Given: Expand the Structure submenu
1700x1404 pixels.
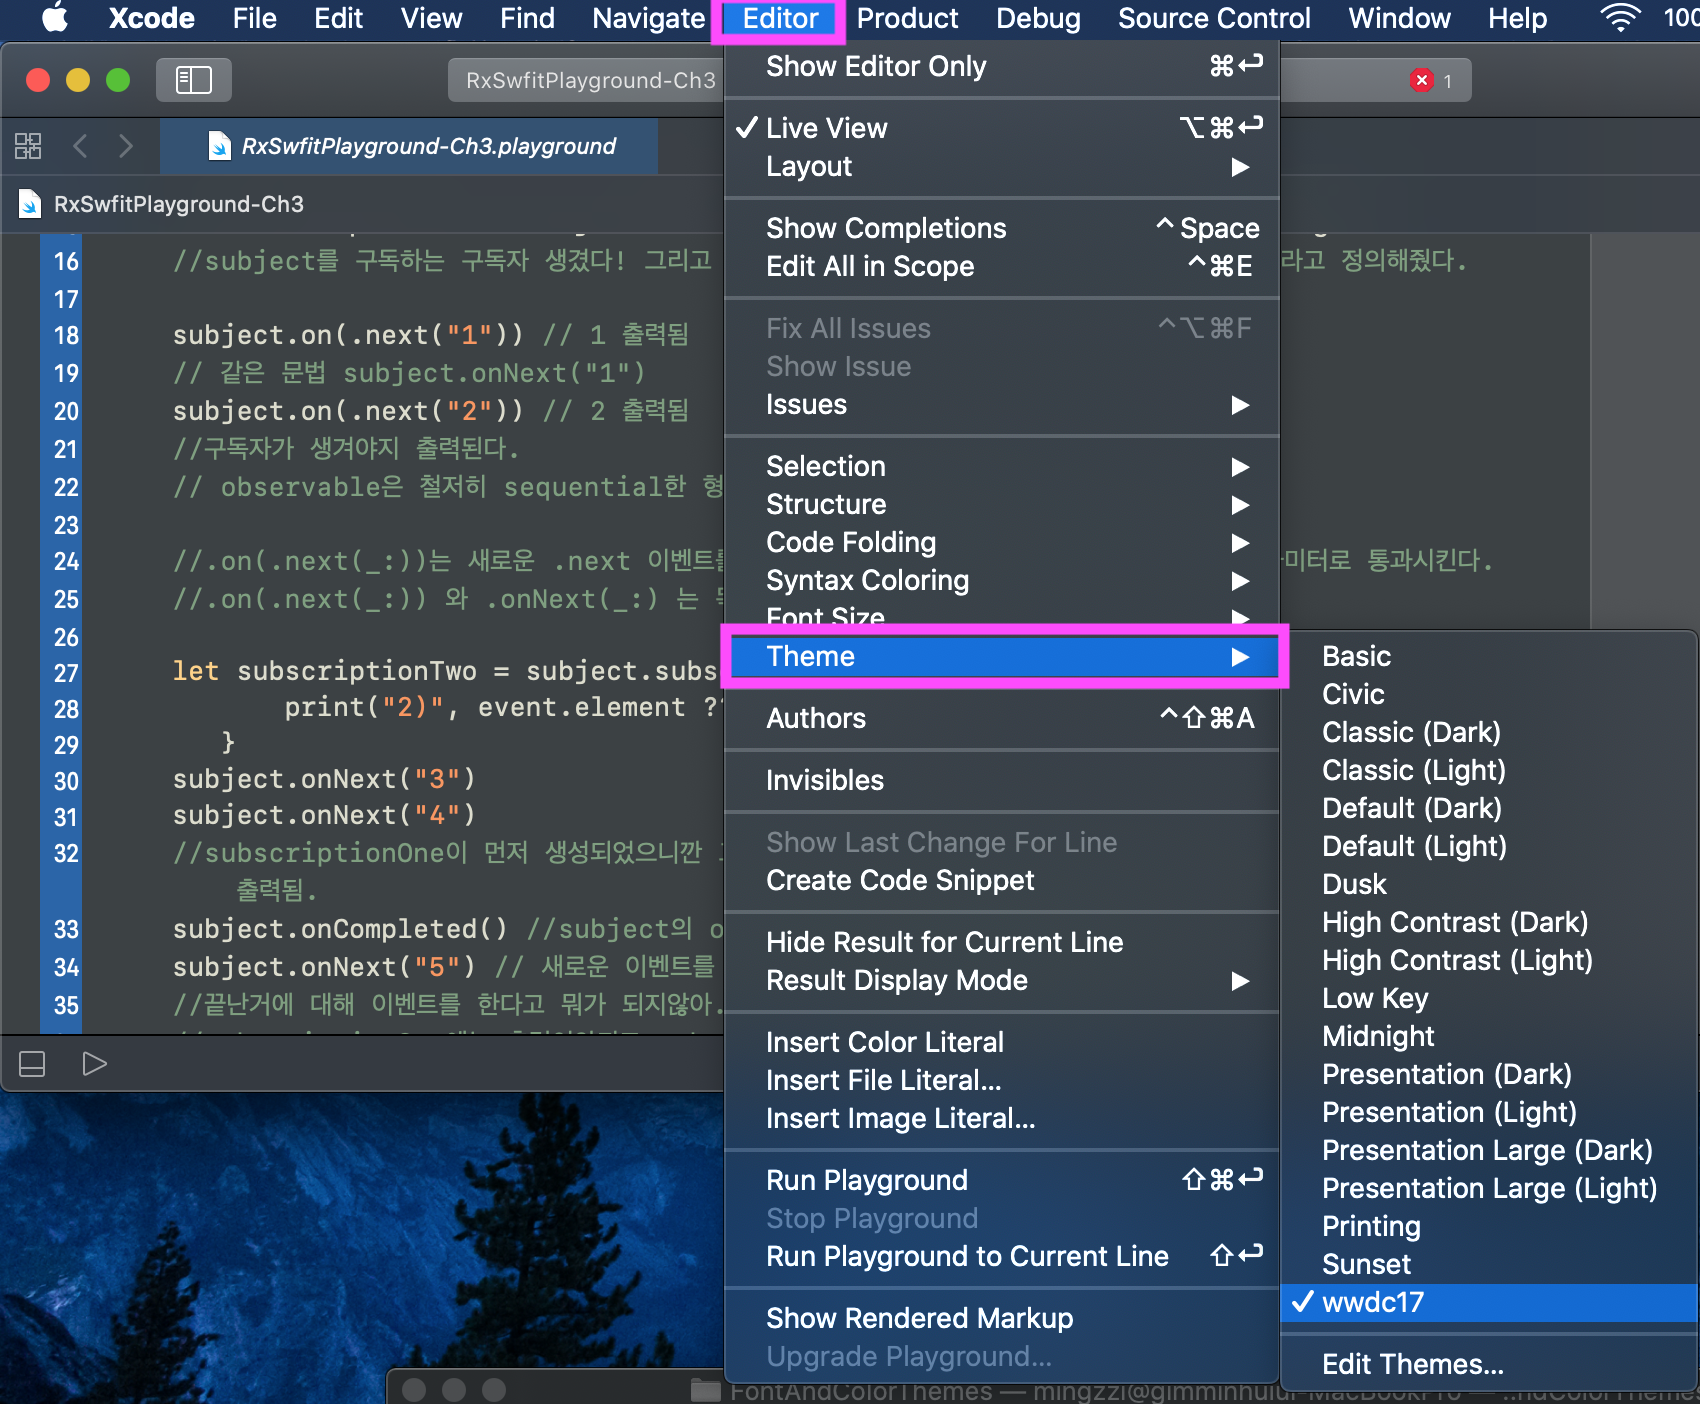Looking at the screenshot, I should [x=1001, y=504].
